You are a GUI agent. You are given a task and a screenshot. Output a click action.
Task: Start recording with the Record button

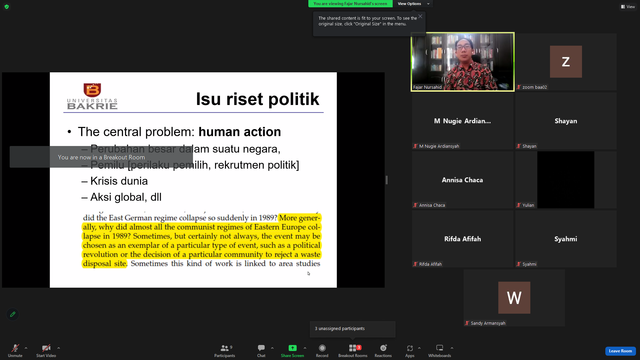click(322, 350)
